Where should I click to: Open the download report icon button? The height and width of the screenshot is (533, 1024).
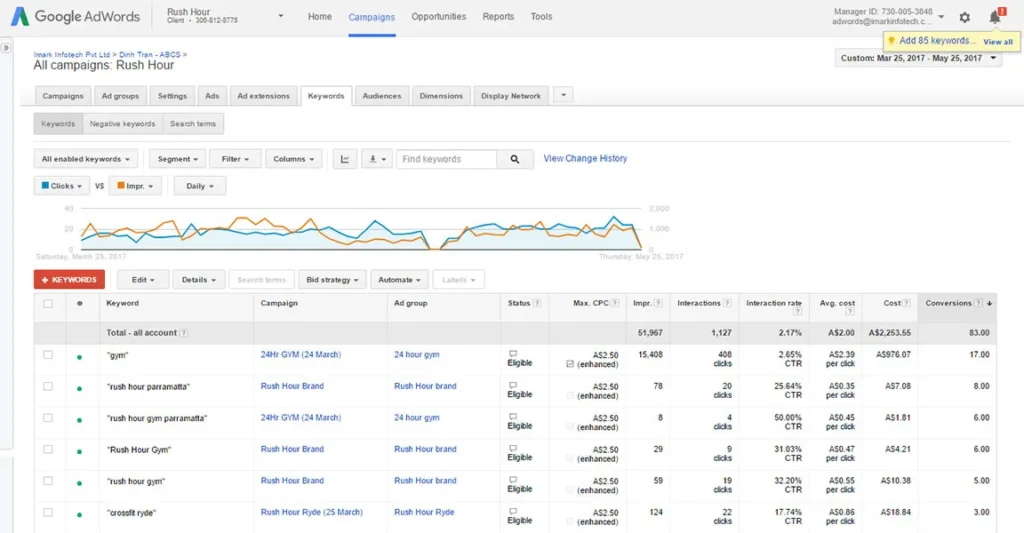coord(377,159)
